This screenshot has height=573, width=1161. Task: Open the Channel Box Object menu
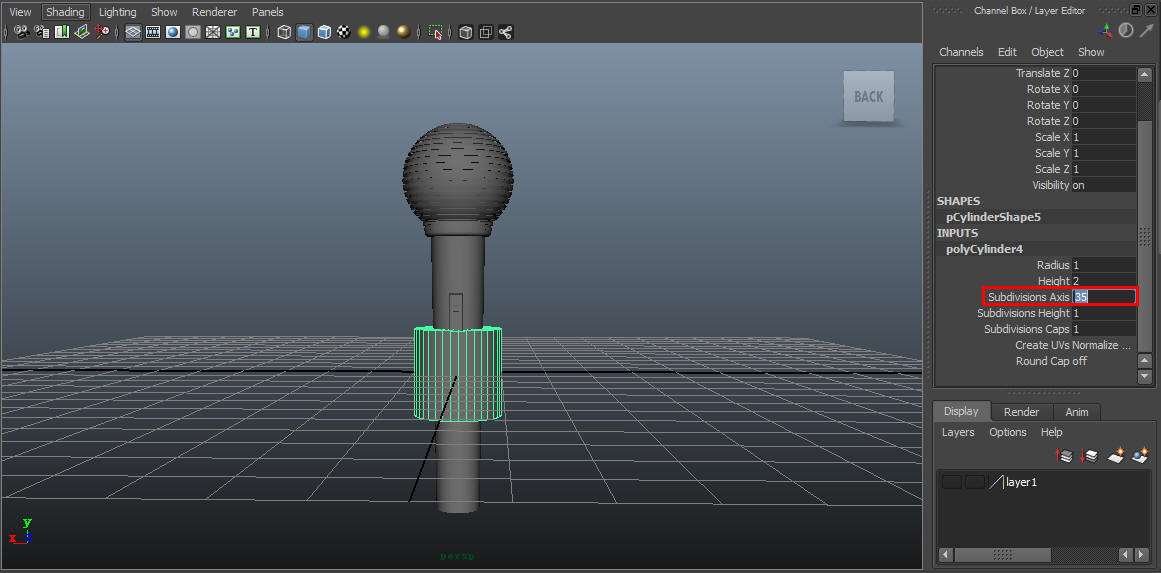(1047, 52)
